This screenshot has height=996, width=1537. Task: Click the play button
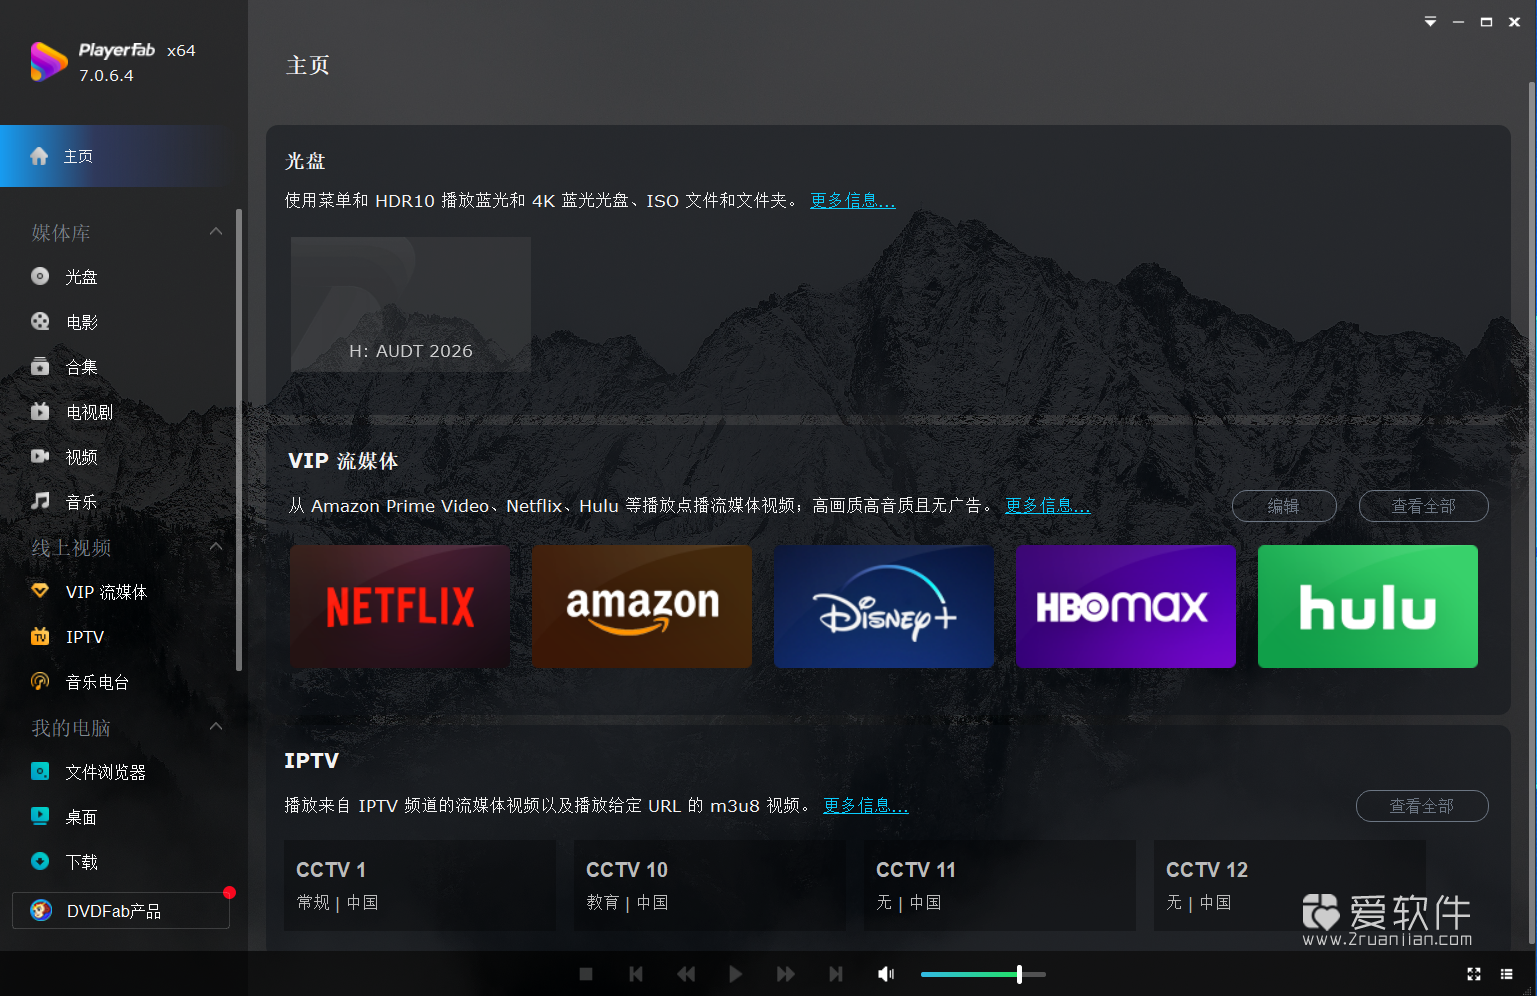(736, 974)
